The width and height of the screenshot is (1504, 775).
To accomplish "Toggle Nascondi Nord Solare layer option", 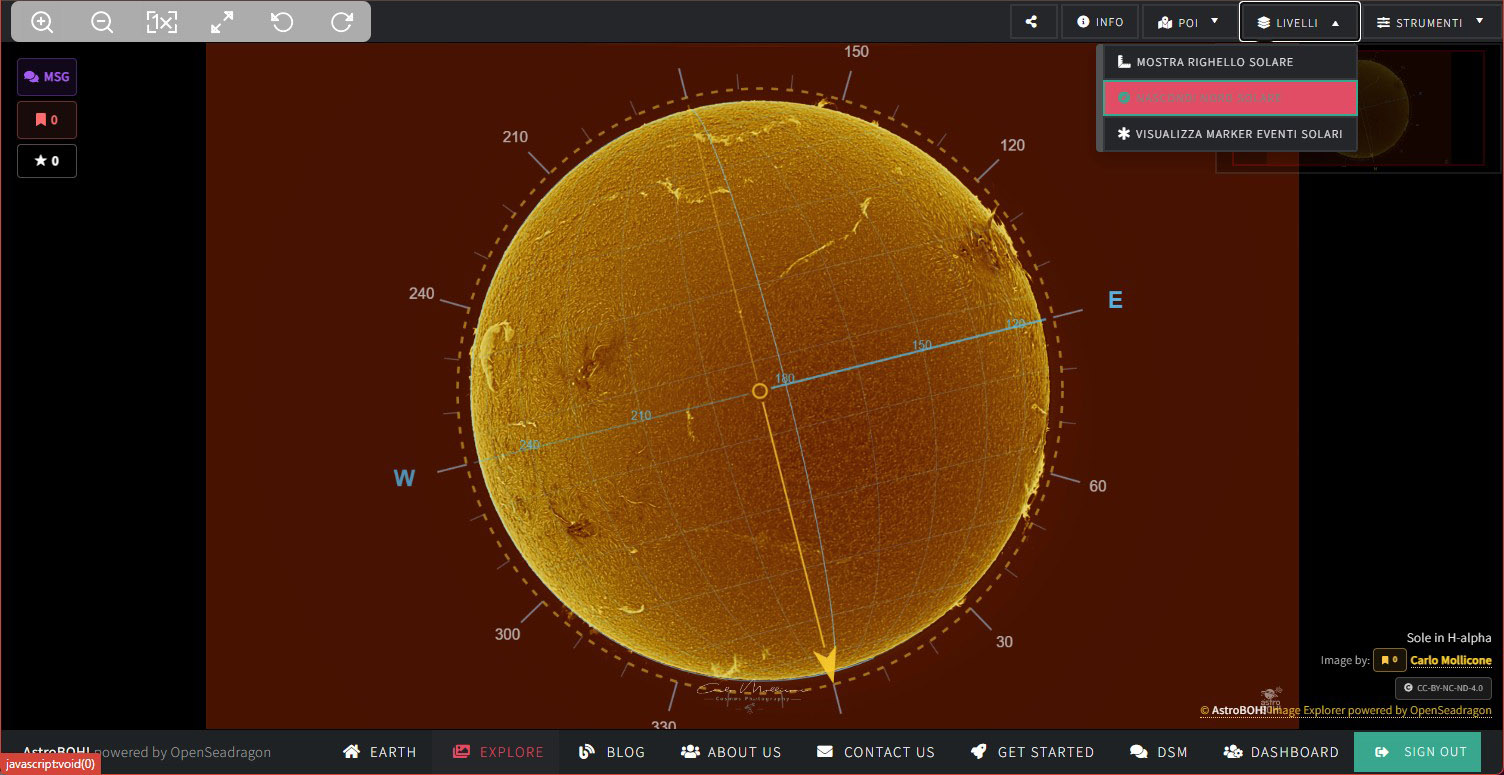I will (x=1230, y=98).
